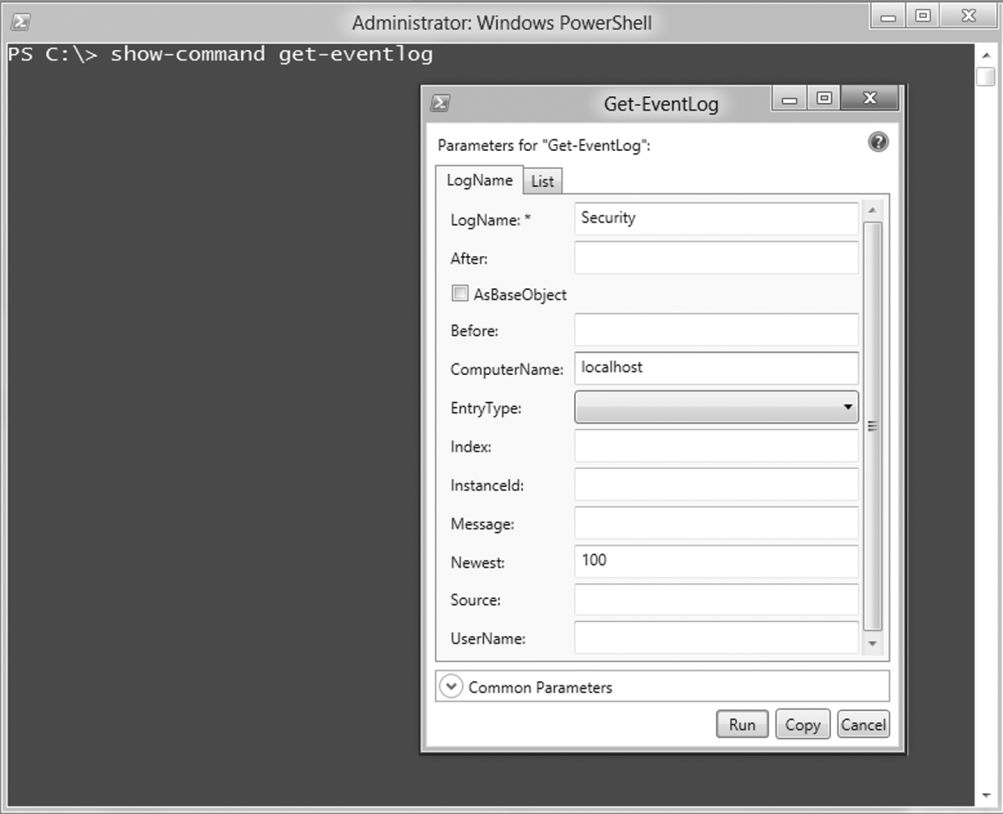The height and width of the screenshot is (814, 1003).
Task: Cancel the Get-EventLog dialog
Action: pyautogui.click(x=863, y=725)
